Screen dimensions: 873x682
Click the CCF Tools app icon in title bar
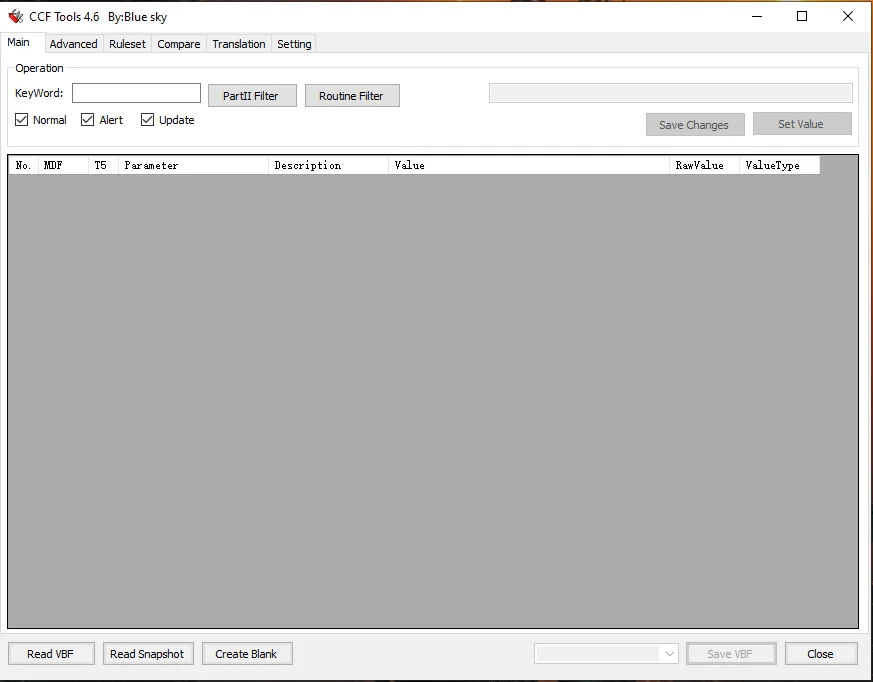point(16,16)
